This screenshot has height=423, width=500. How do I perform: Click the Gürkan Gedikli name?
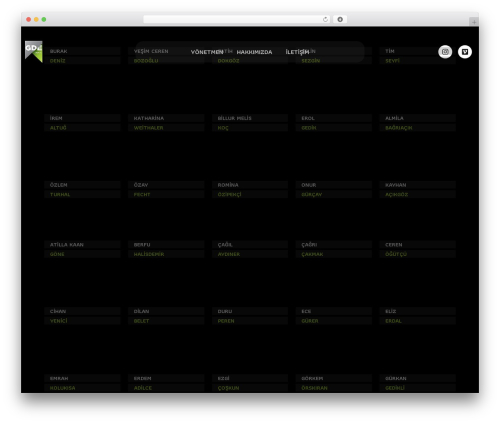click(418, 383)
